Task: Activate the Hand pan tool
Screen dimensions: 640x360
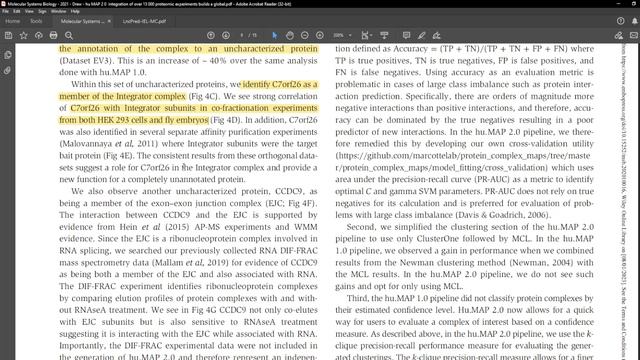Action: [290, 36]
